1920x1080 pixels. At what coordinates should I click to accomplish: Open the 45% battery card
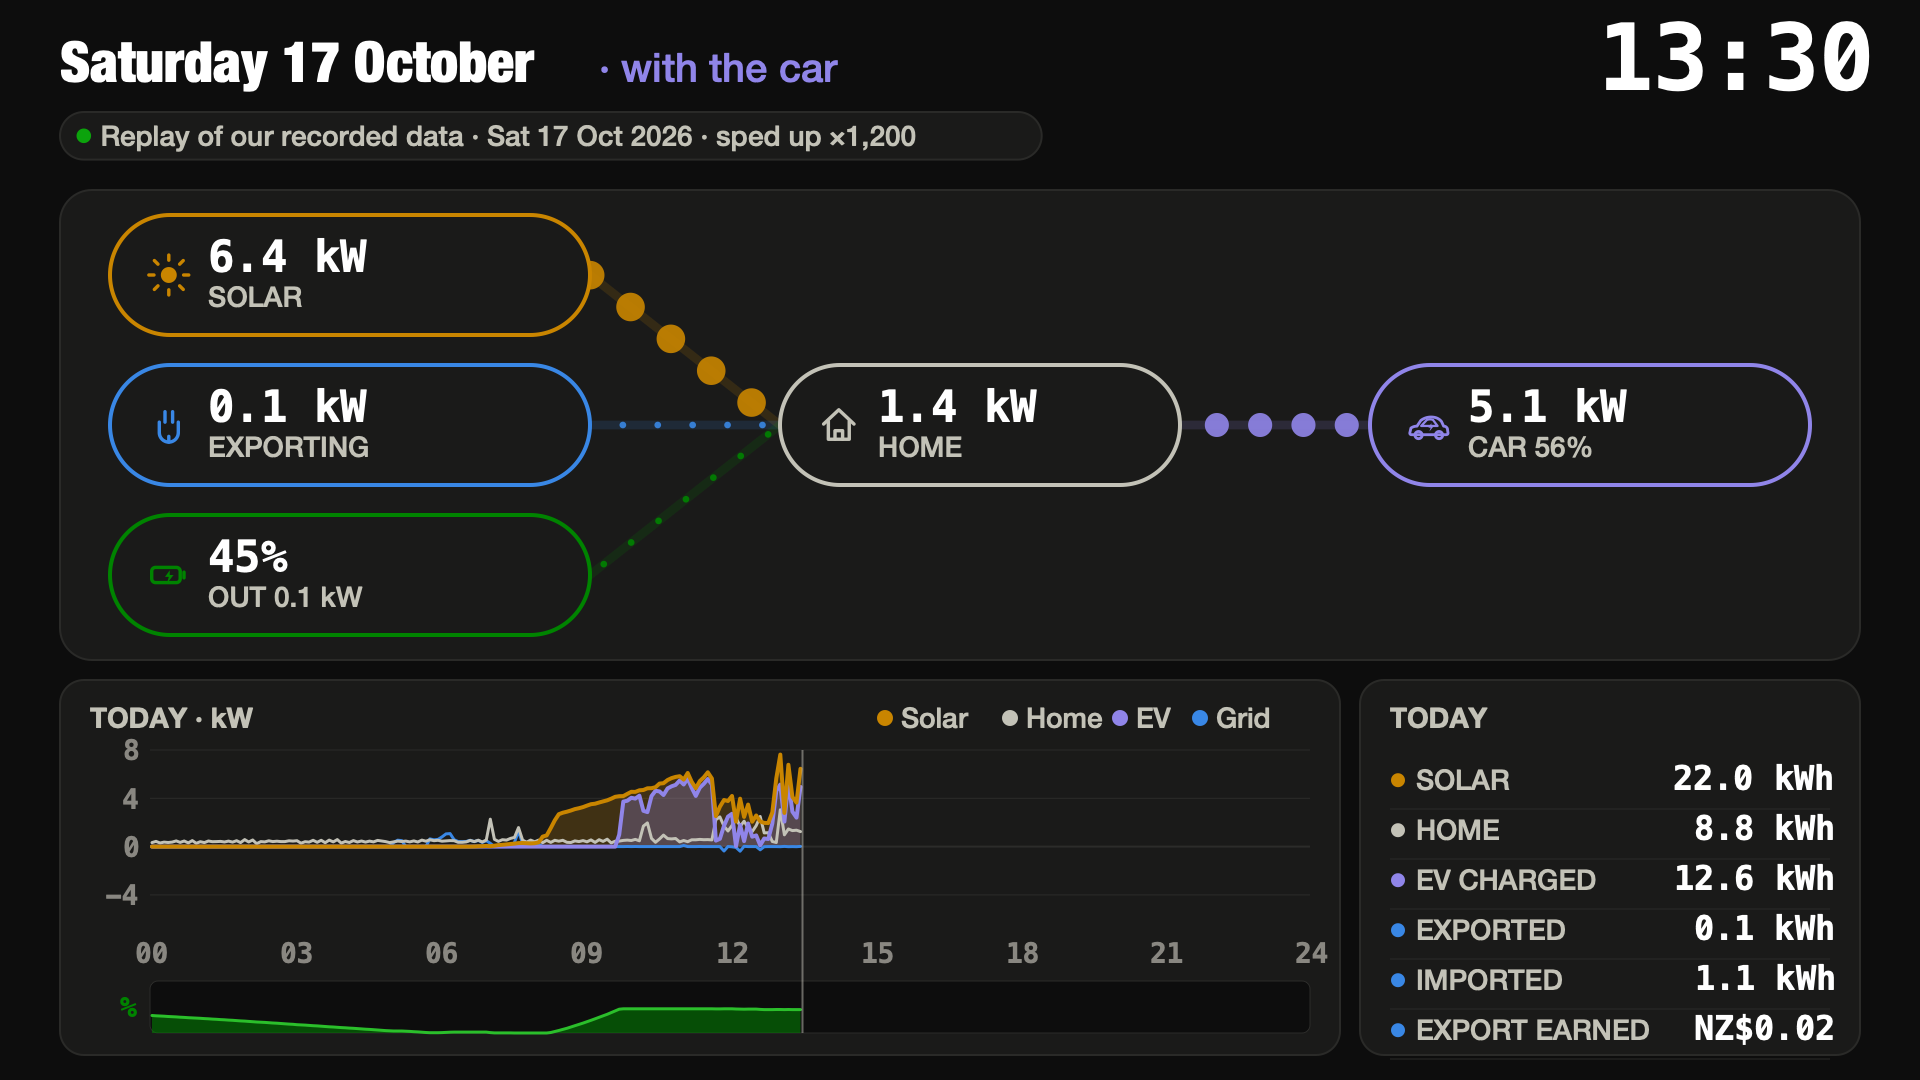tap(349, 575)
